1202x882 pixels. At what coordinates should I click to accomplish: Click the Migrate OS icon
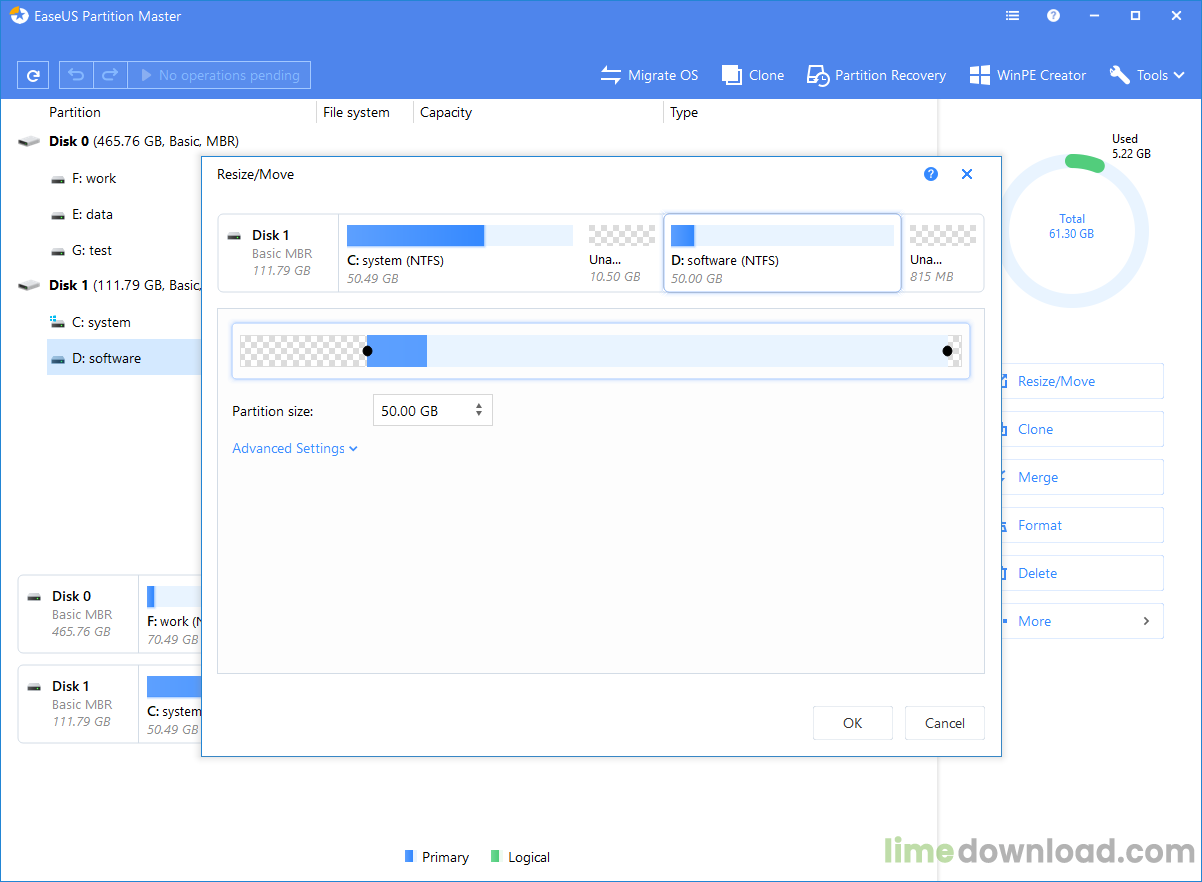click(x=611, y=75)
